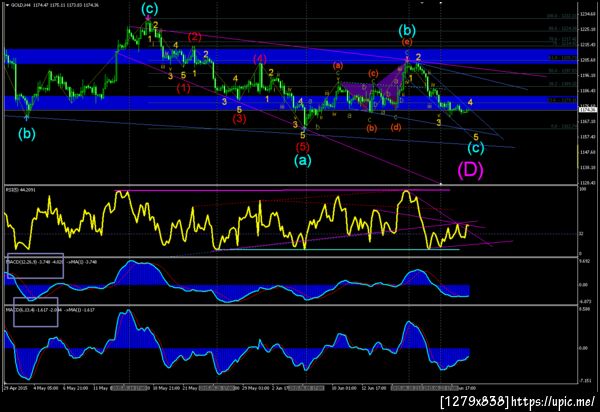This screenshot has width=600, height=412.
Task: Click the 29 May 01:00 date label
Action: pyautogui.click(x=256, y=388)
